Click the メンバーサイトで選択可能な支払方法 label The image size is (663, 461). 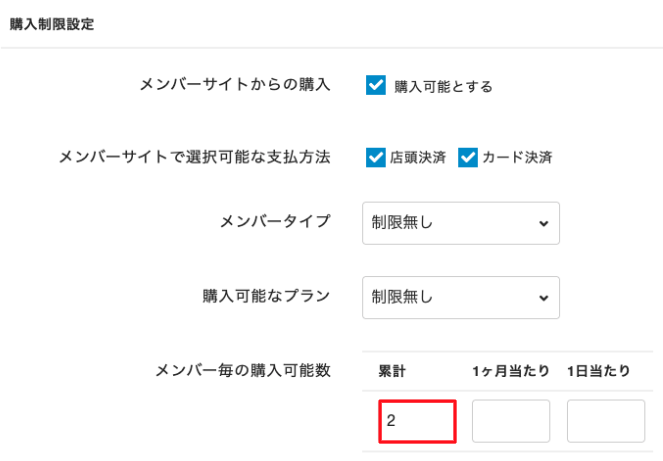[195, 157]
